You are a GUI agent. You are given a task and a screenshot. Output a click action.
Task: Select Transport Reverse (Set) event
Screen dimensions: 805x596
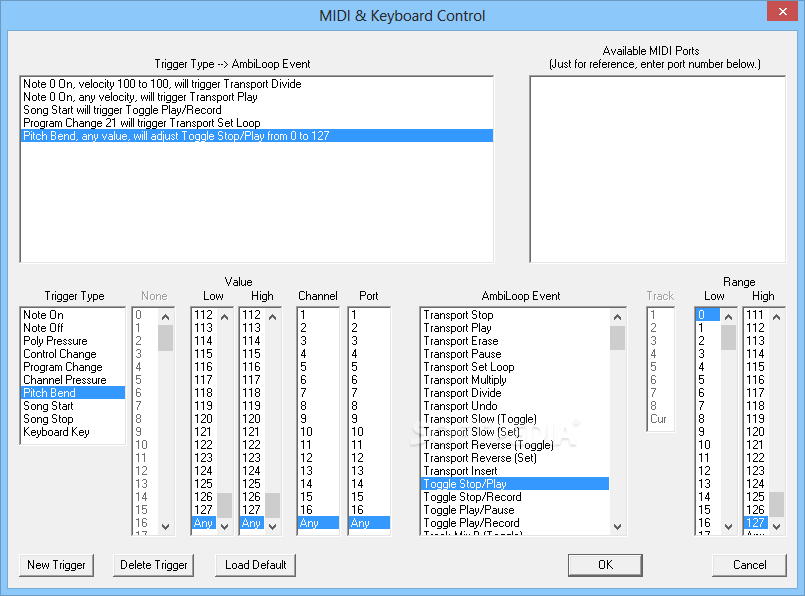[515, 458]
